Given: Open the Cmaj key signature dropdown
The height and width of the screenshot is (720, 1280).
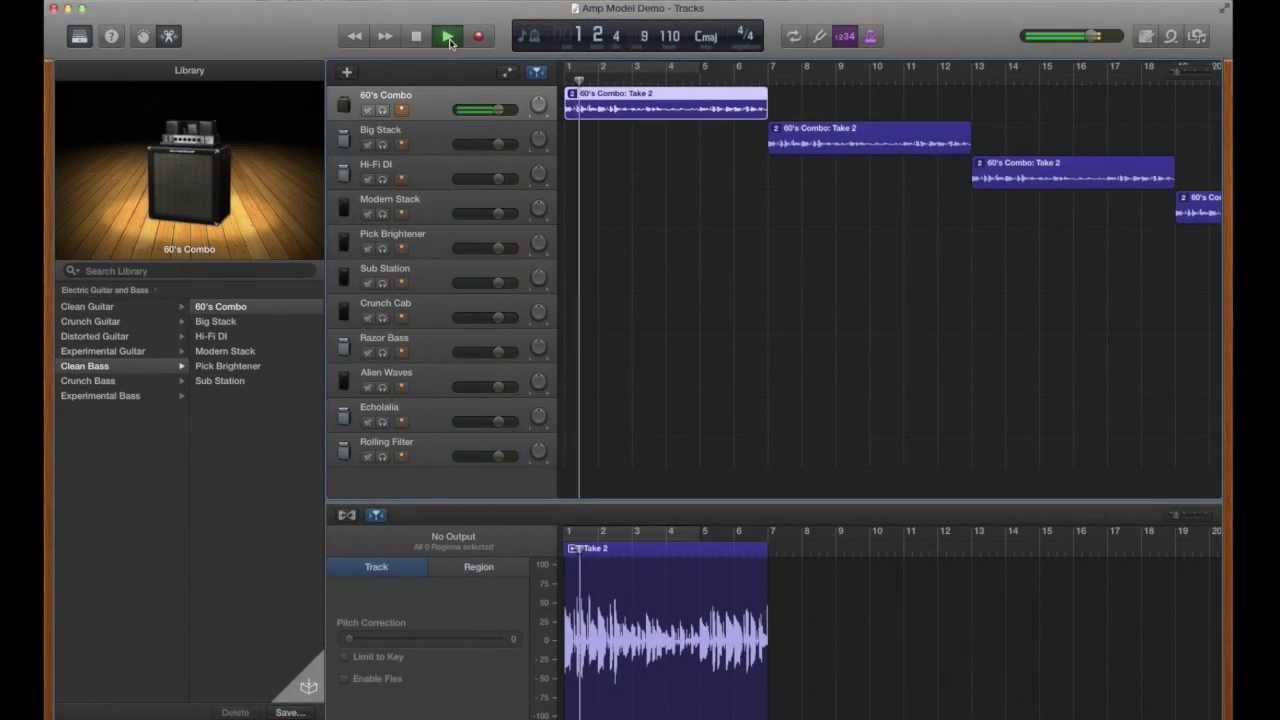Looking at the screenshot, I should [x=706, y=37].
